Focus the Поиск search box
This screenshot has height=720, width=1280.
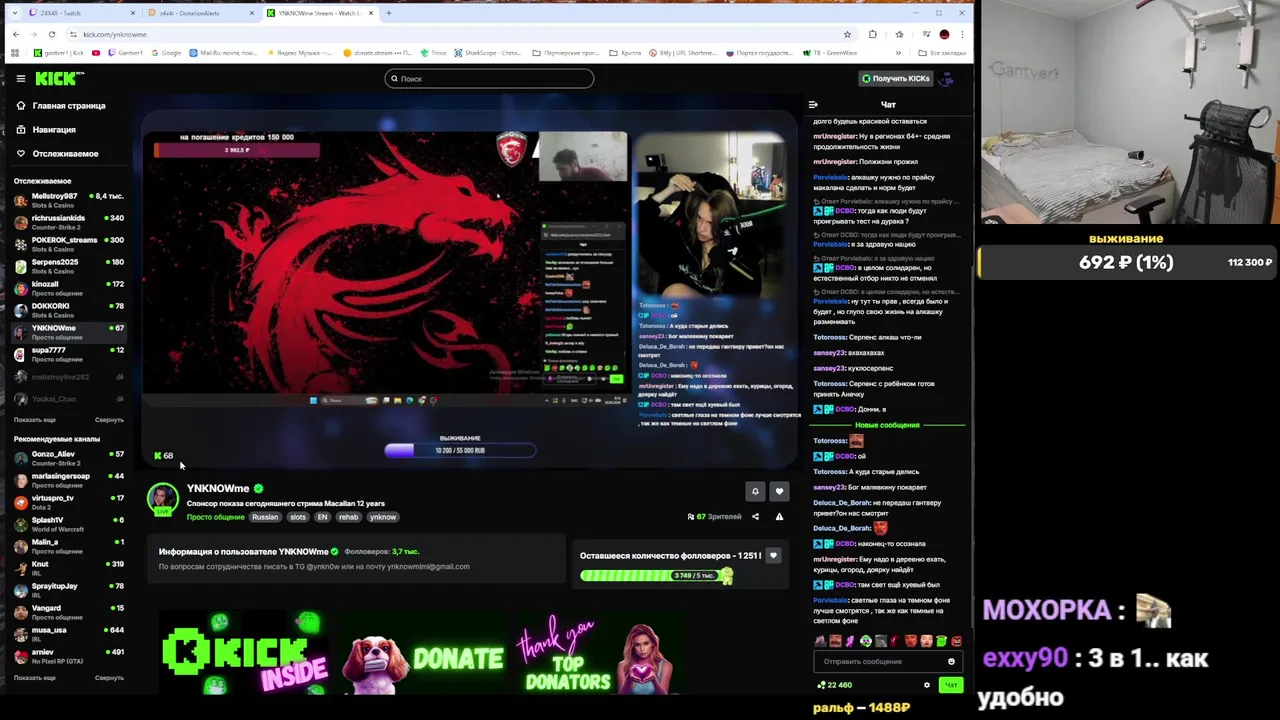(x=489, y=78)
